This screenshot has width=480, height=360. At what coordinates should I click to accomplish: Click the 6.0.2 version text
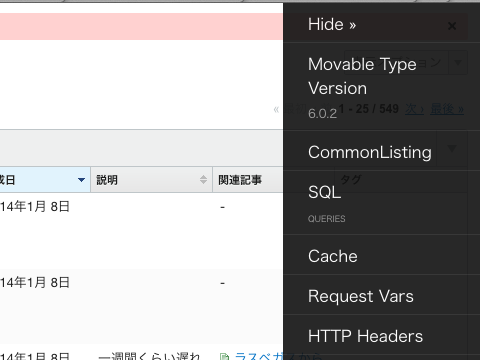tap(322, 114)
